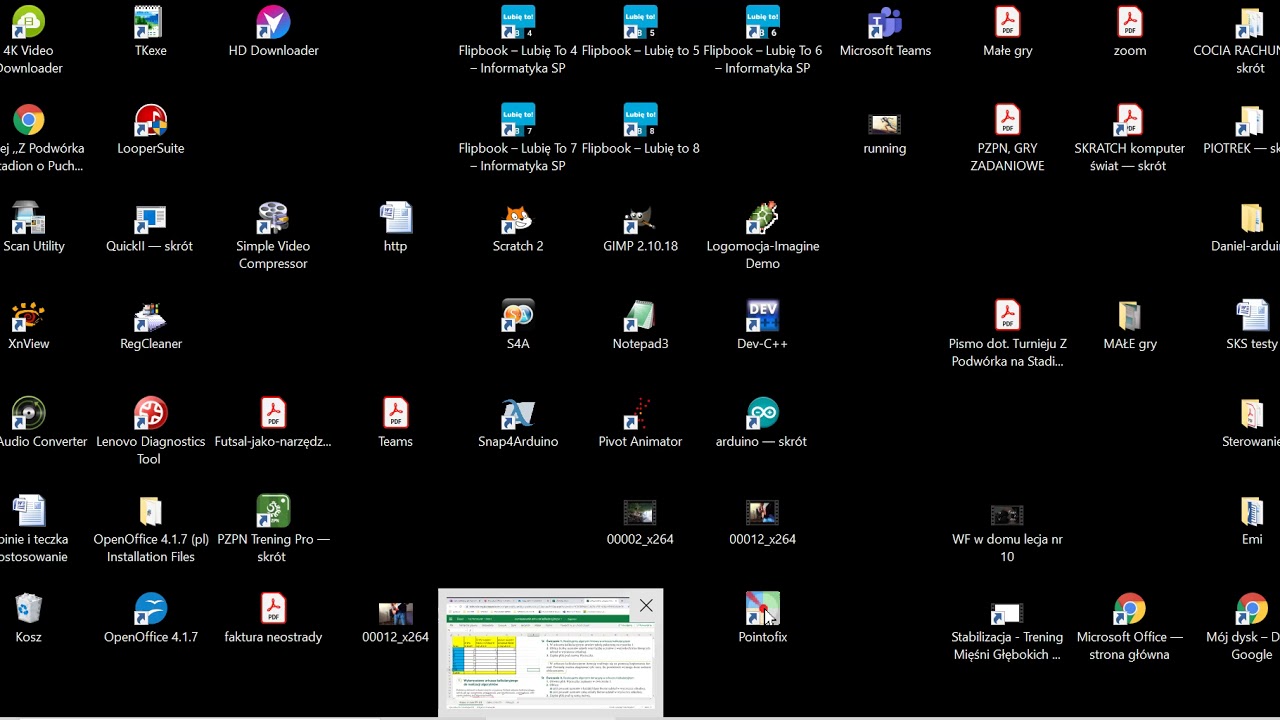This screenshot has height=720, width=1280.
Task: Click the Dev-C++ desktop icon
Action: coord(762,325)
